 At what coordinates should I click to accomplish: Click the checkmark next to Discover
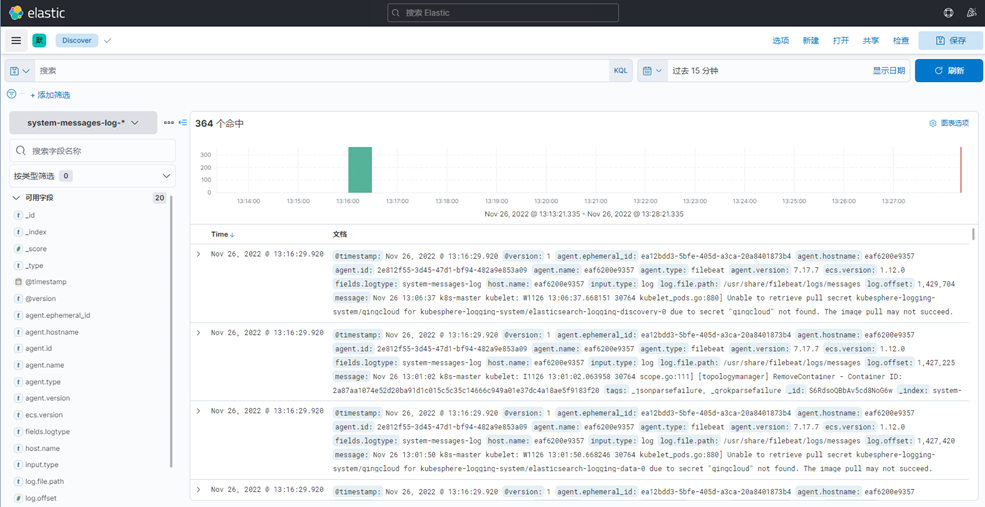pos(107,40)
